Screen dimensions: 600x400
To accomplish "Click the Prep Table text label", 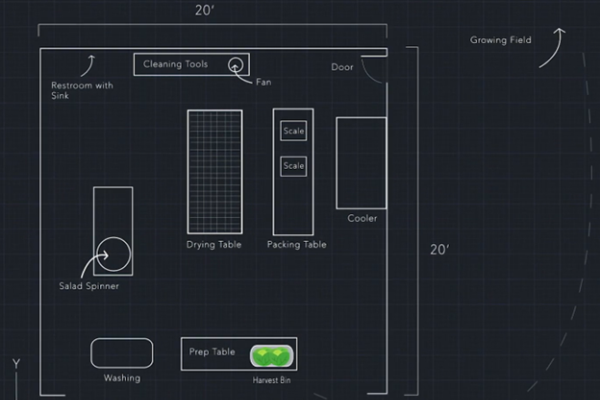I will pos(212,352).
